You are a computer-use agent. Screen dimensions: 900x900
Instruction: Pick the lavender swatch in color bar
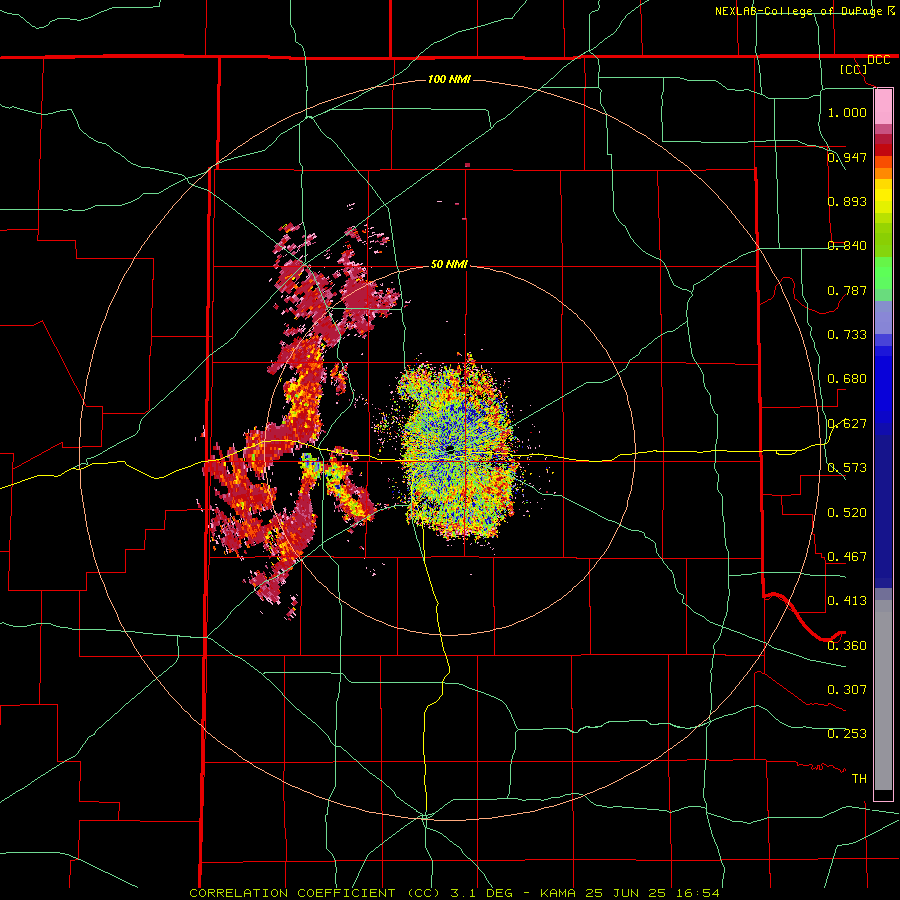(x=883, y=317)
